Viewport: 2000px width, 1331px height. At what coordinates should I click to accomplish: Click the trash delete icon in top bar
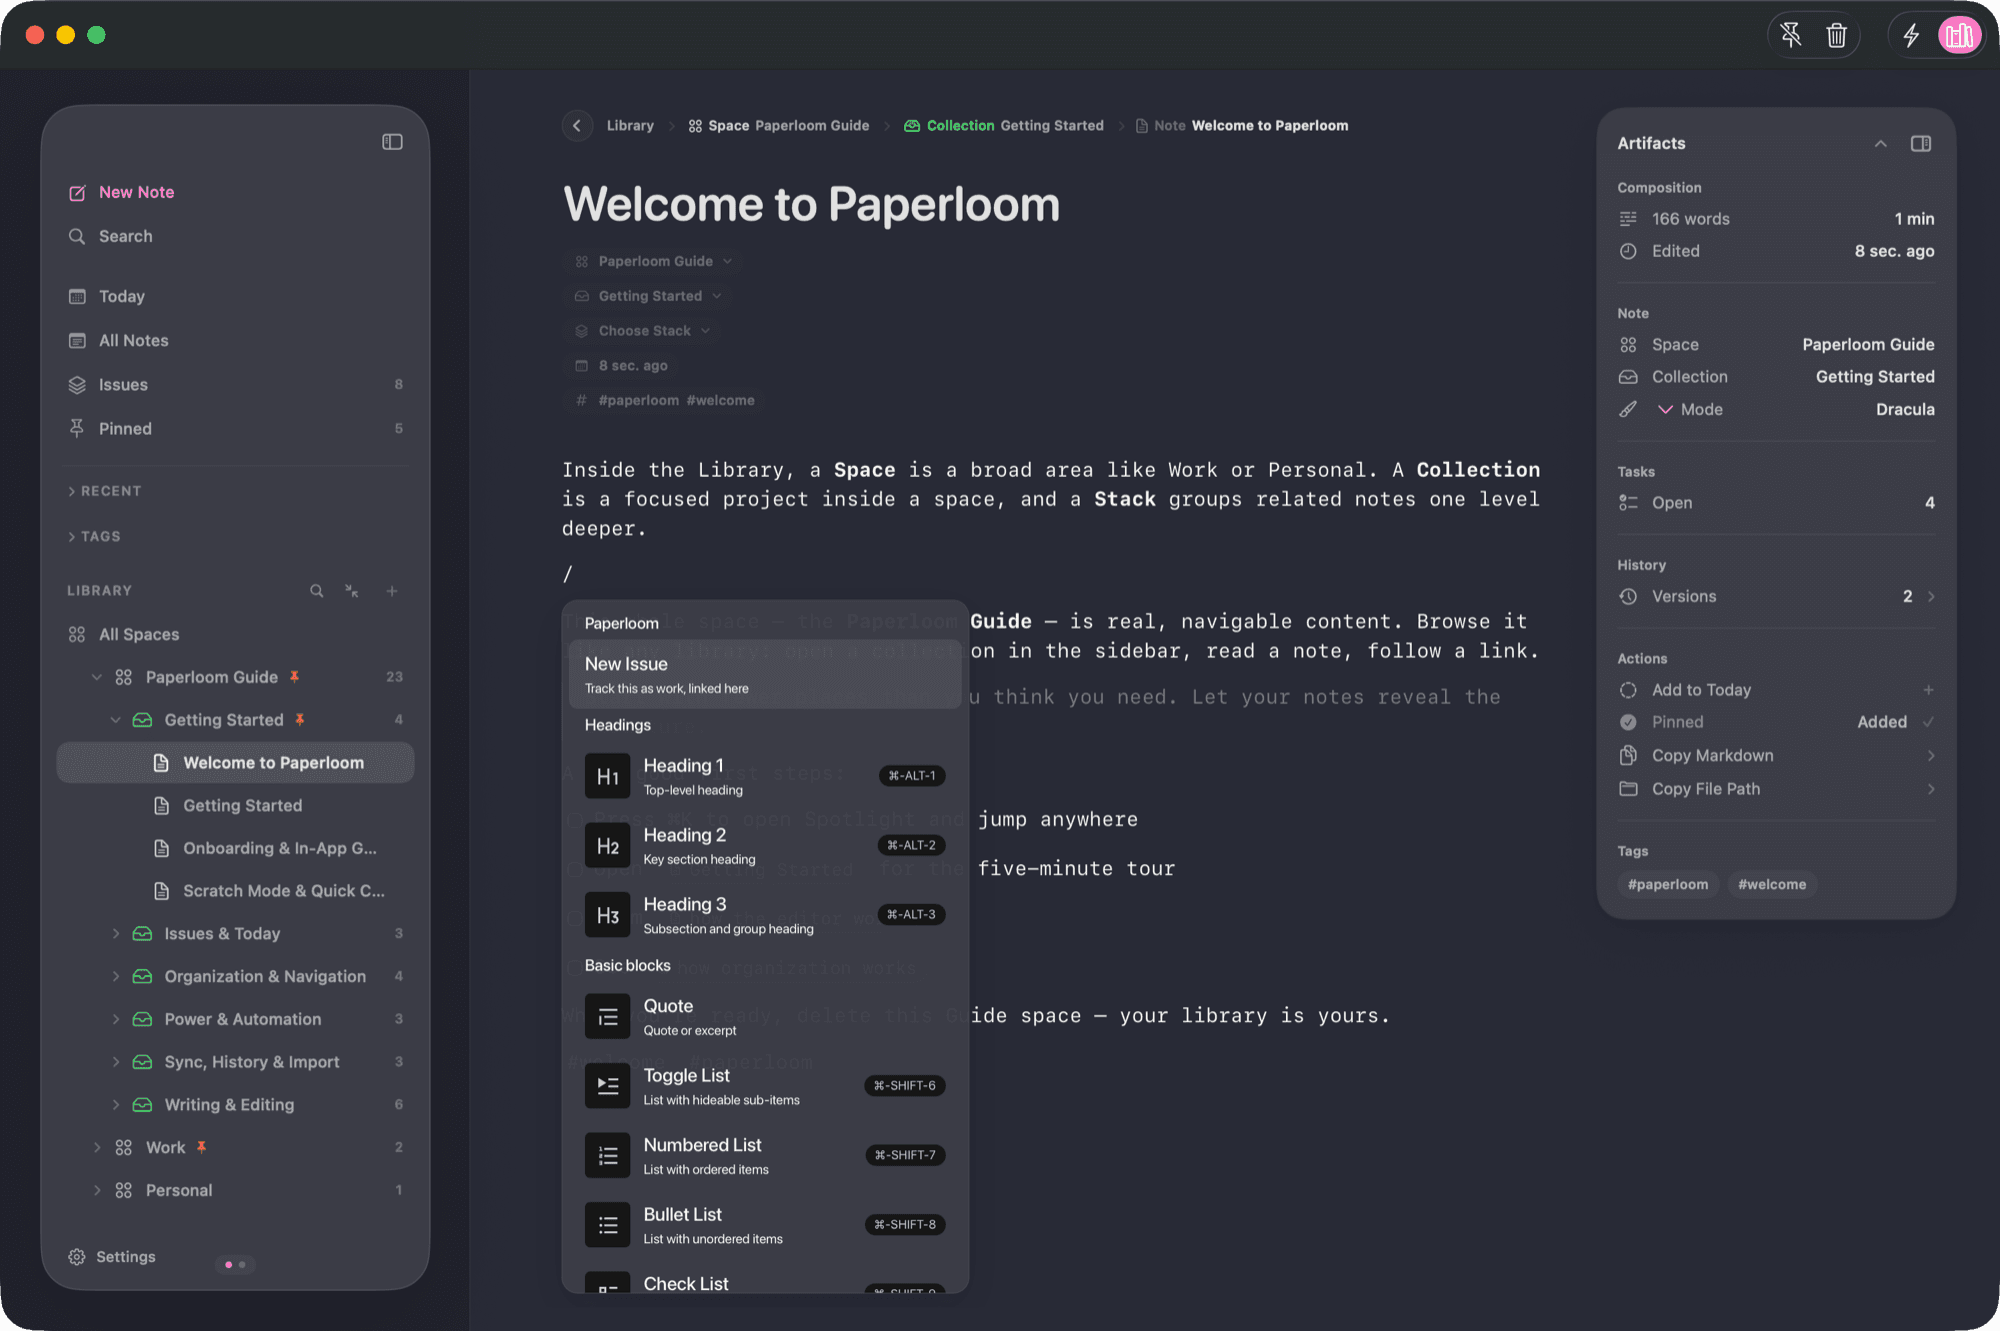coord(1836,36)
